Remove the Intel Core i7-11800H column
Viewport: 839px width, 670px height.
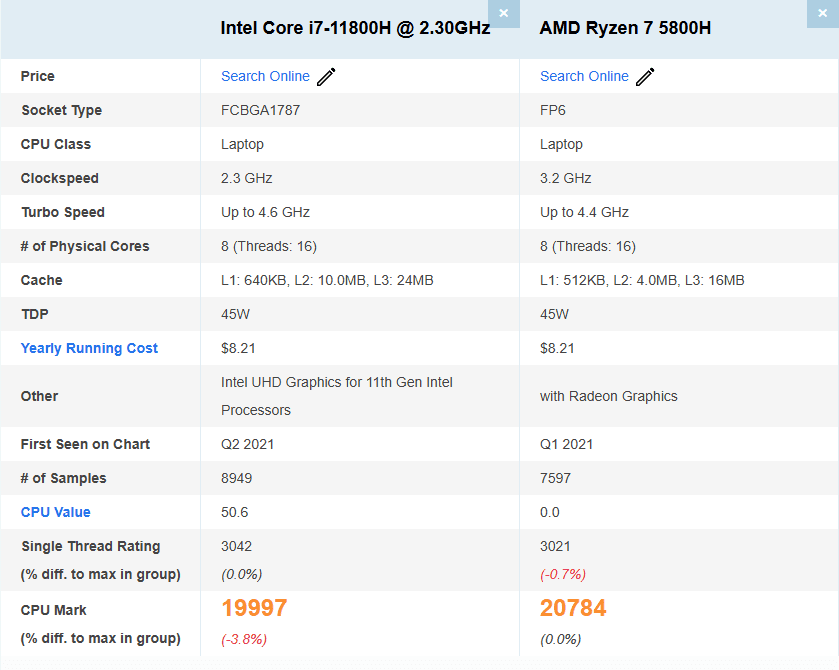pyautogui.click(x=503, y=13)
